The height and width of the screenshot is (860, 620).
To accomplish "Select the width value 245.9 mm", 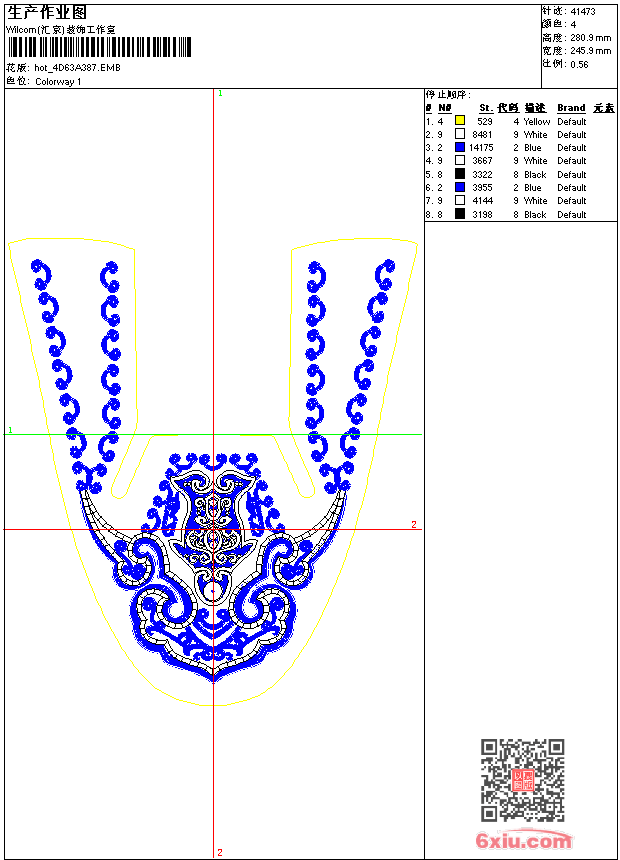I will pos(591,50).
